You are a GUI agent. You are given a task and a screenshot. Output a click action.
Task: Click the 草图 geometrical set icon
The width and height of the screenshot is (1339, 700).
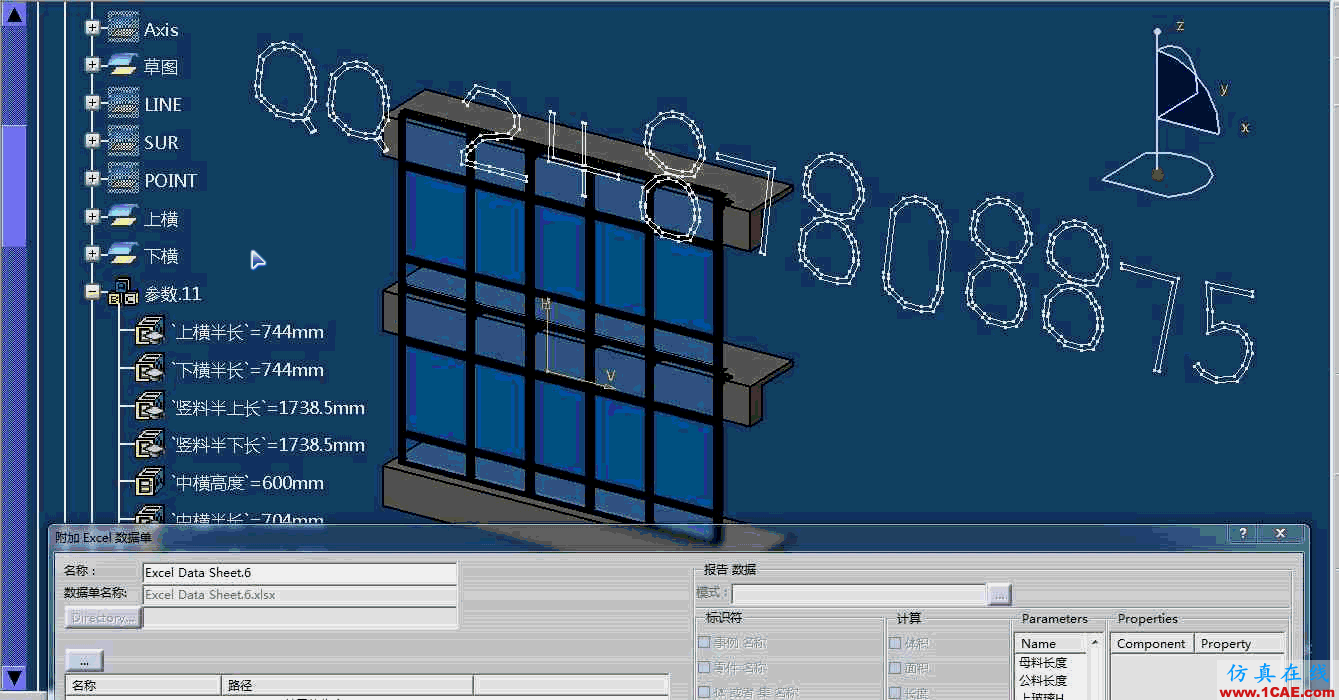(x=123, y=65)
